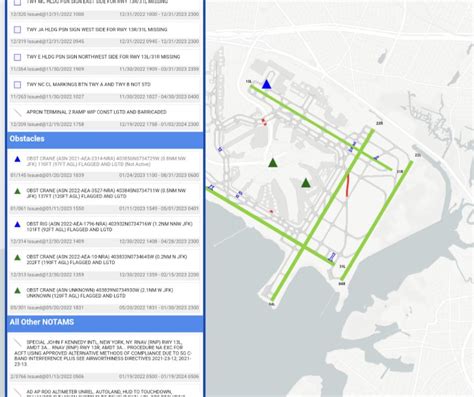Click date row issued 11/30/2022 1027
The width and height of the screenshot is (474, 397).
(105, 97)
